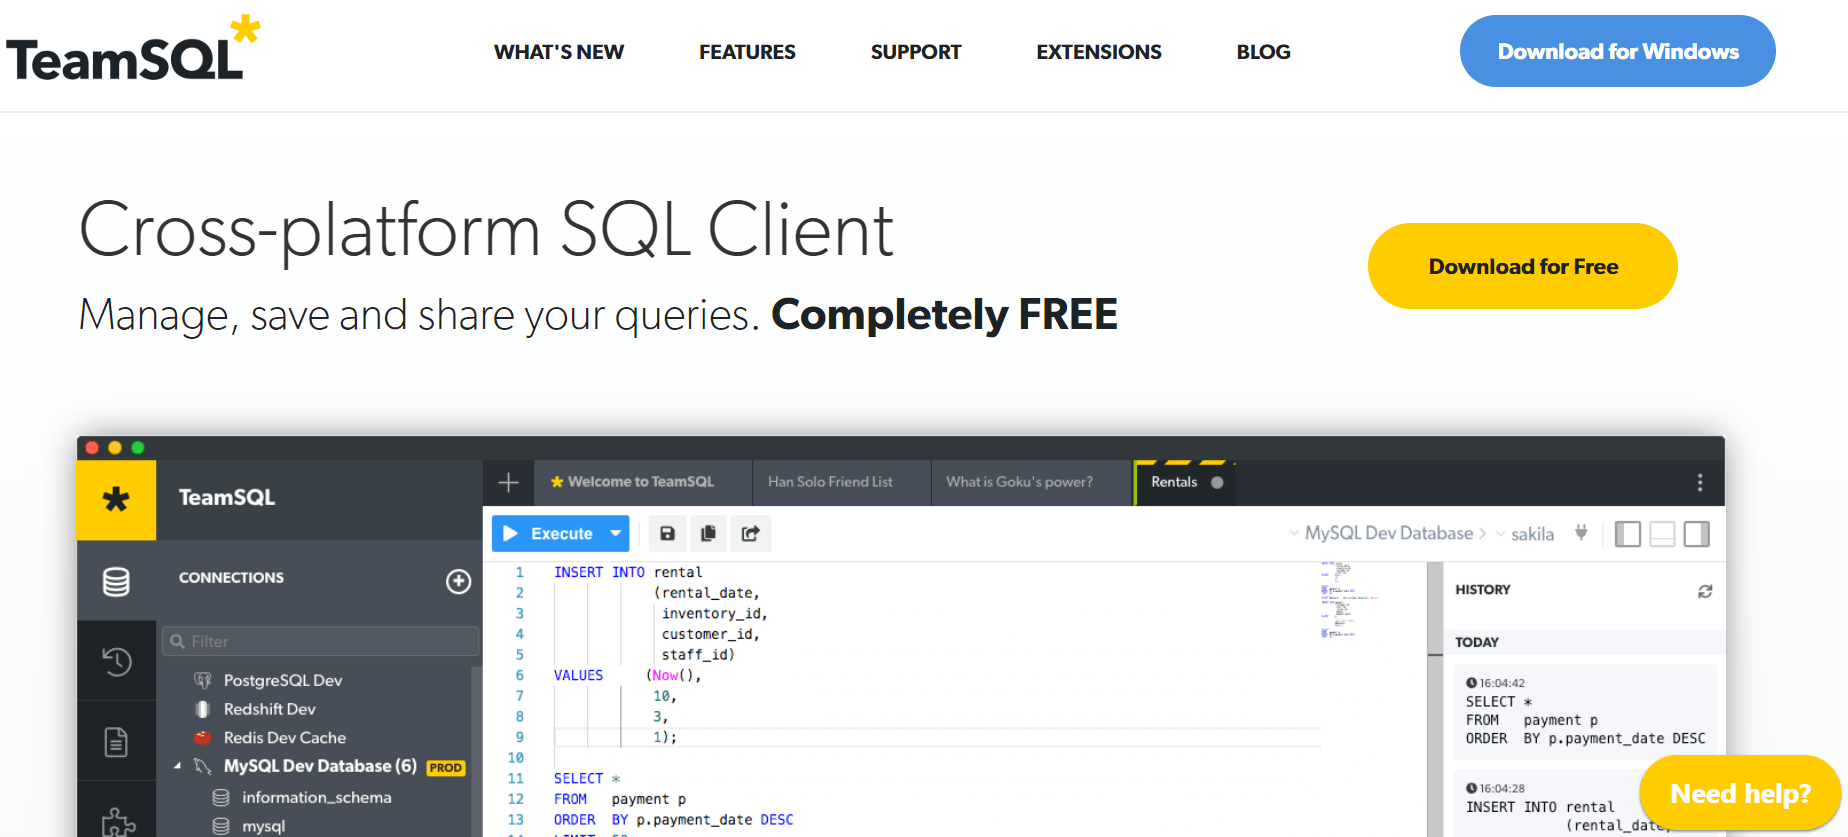Open the EXTENSIONS menu item
The image size is (1848, 837).
click(x=1099, y=52)
